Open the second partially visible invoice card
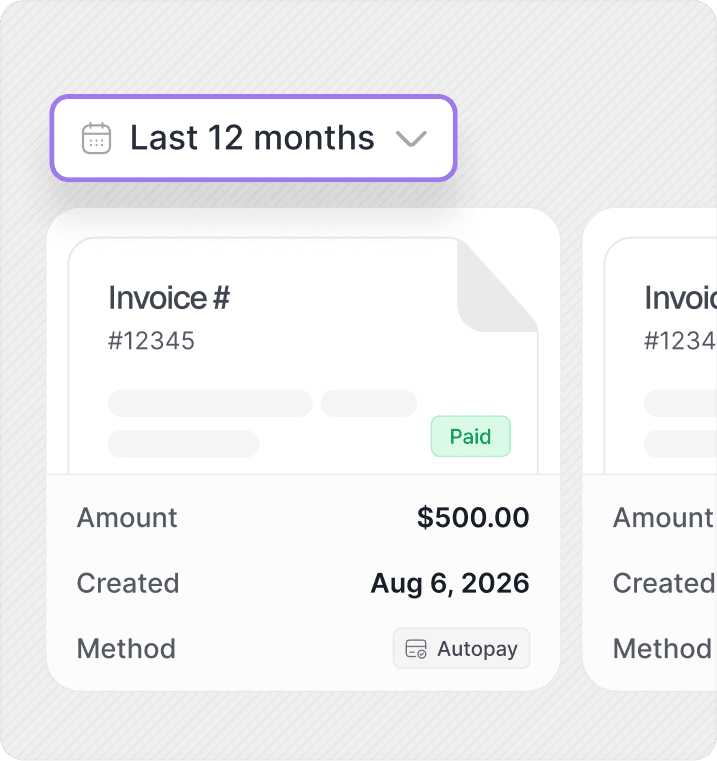The width and height of the screenshot is (717, 761). point(650,449)
